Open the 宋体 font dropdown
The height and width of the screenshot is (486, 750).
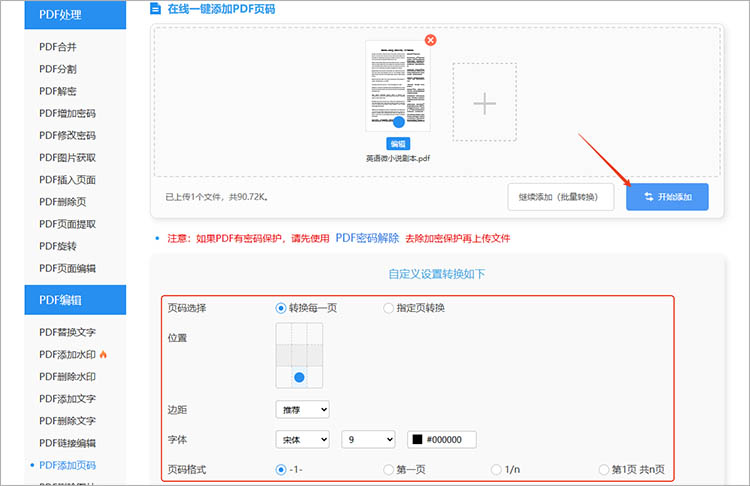[302, 439]
